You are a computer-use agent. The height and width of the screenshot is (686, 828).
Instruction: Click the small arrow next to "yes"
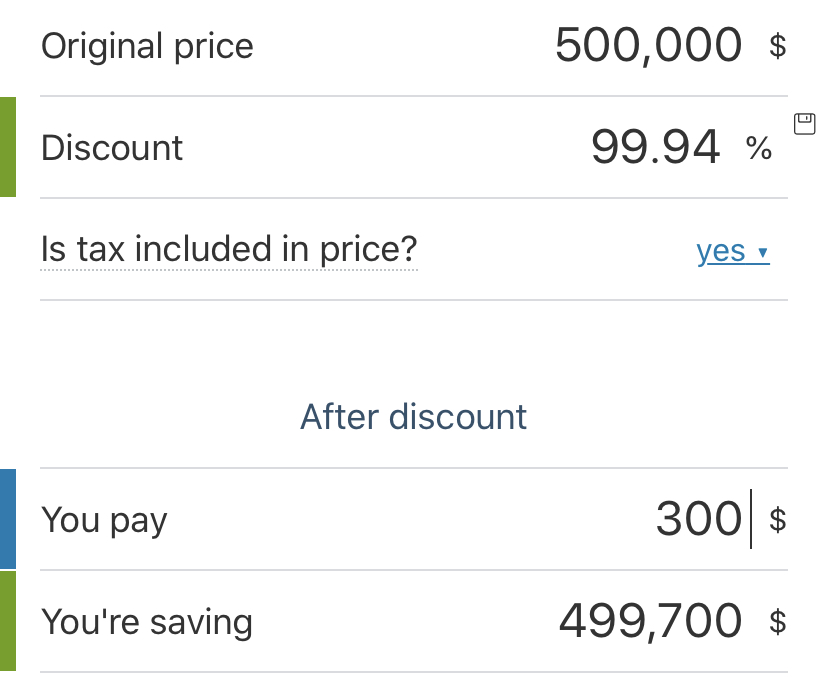(764, 253)
